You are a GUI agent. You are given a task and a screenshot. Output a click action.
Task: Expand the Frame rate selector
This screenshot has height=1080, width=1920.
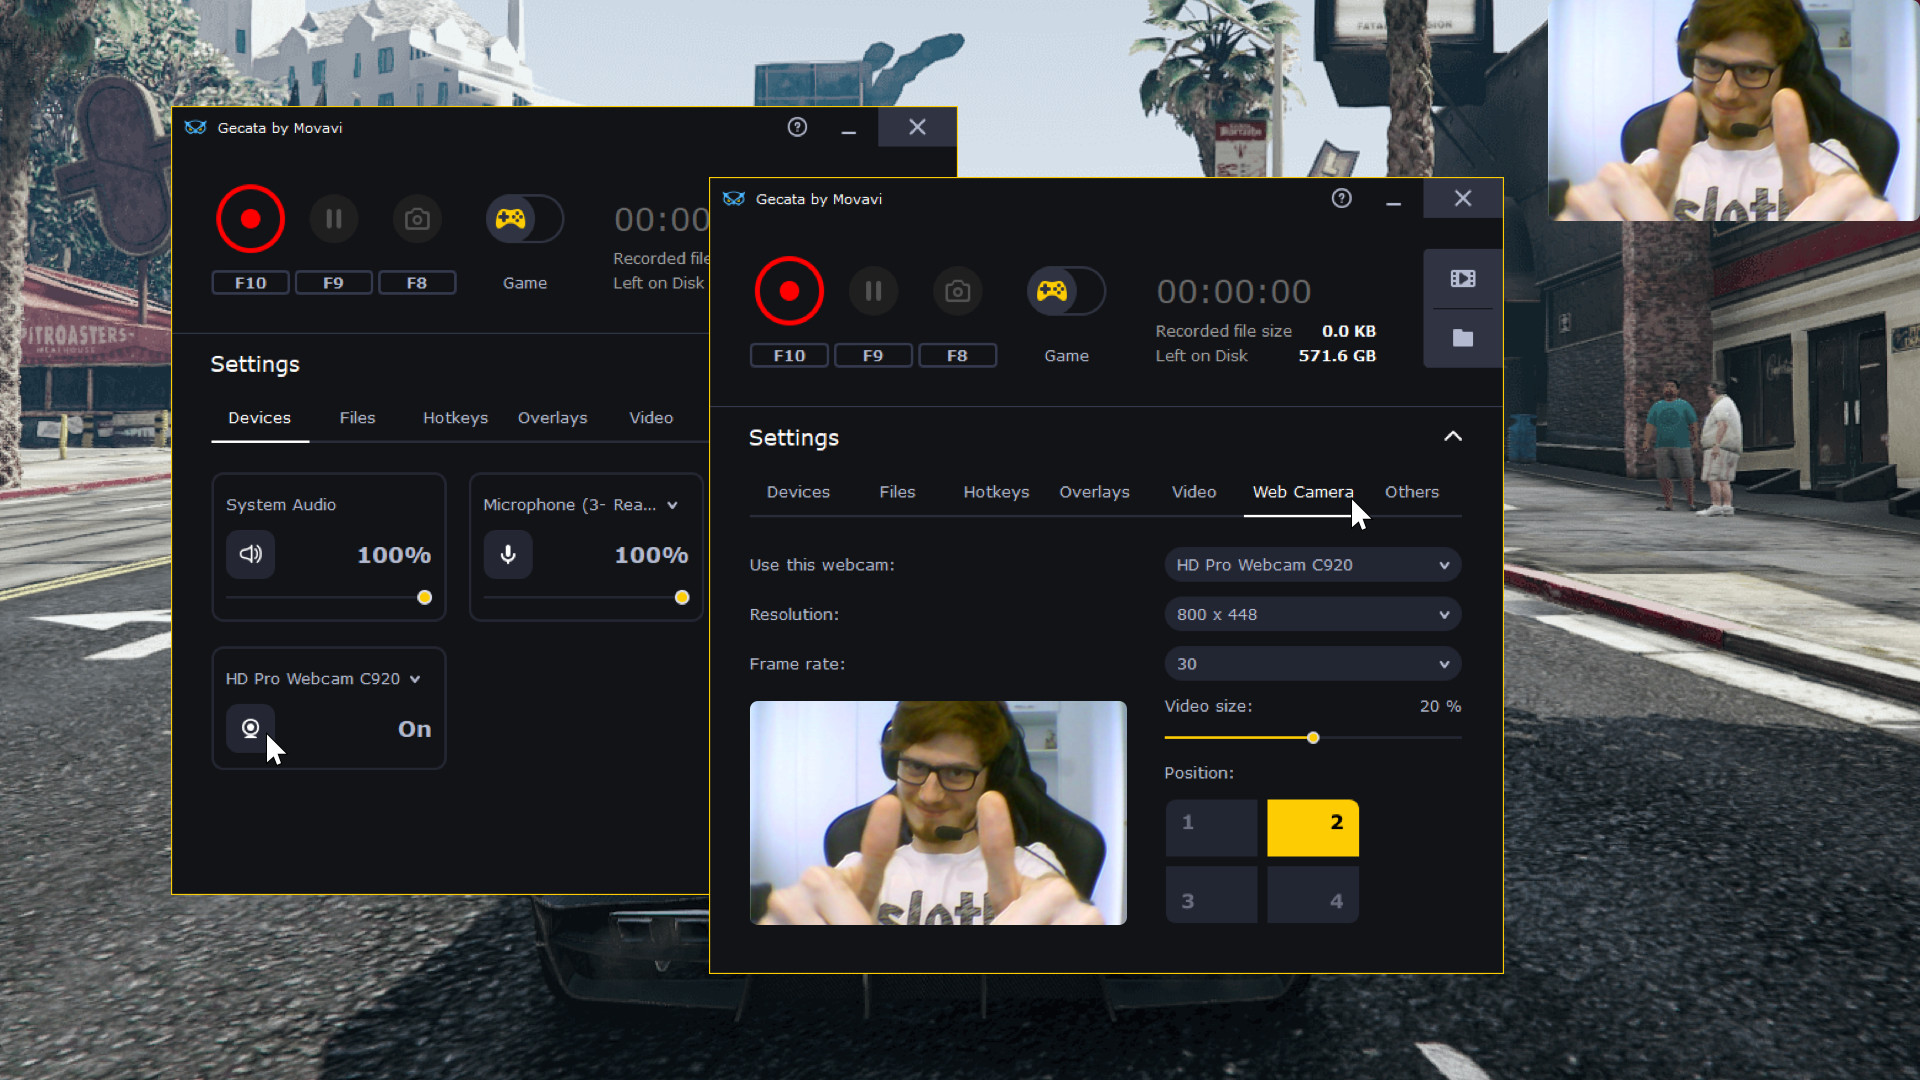pyautogui.click(x=1311, y=663)
